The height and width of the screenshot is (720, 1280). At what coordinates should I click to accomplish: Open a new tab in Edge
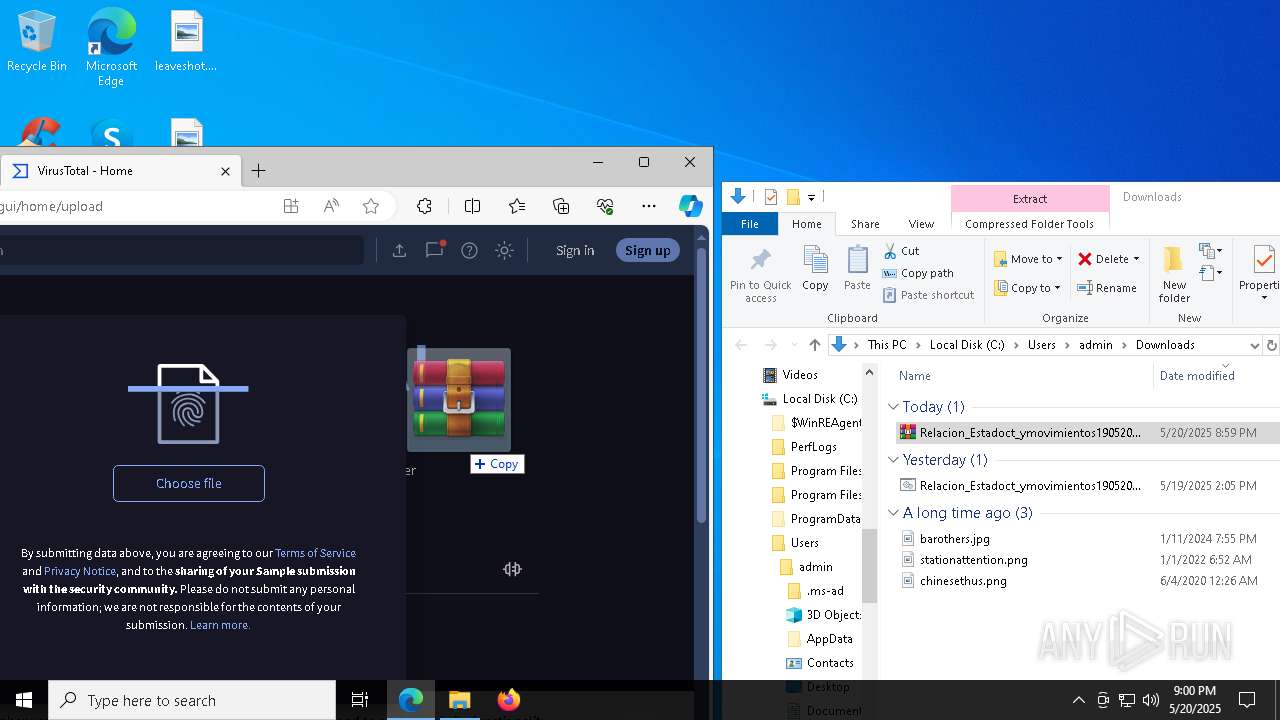258,171
